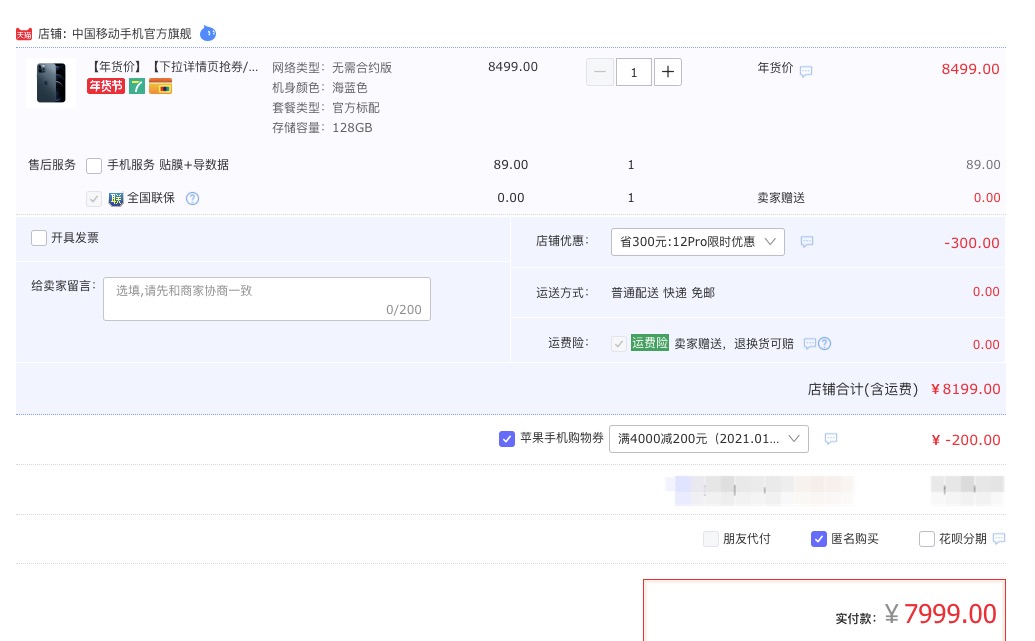Image resolution: width=1035 pixels, height=641 pixels.
Task: Open the 满4000减200元 coupon dropdown
Action: pos(709,439)
